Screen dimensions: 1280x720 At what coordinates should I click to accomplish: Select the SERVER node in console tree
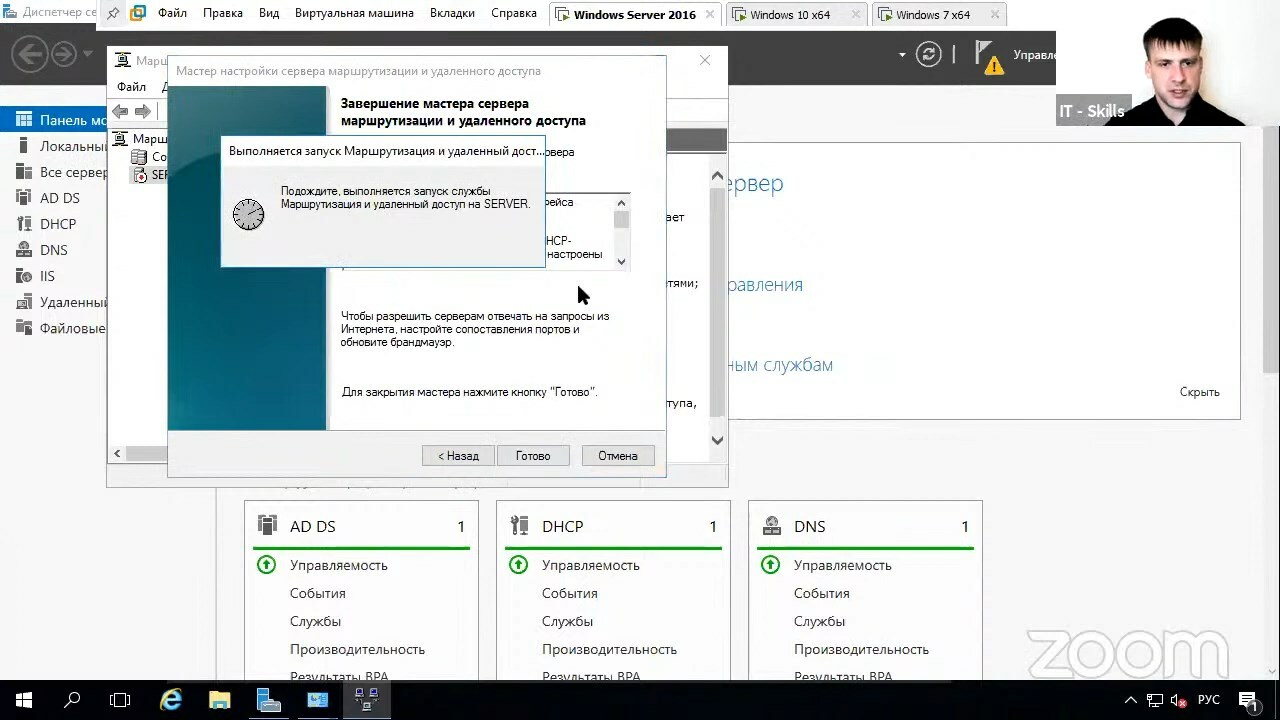click(x=150, y=175)
